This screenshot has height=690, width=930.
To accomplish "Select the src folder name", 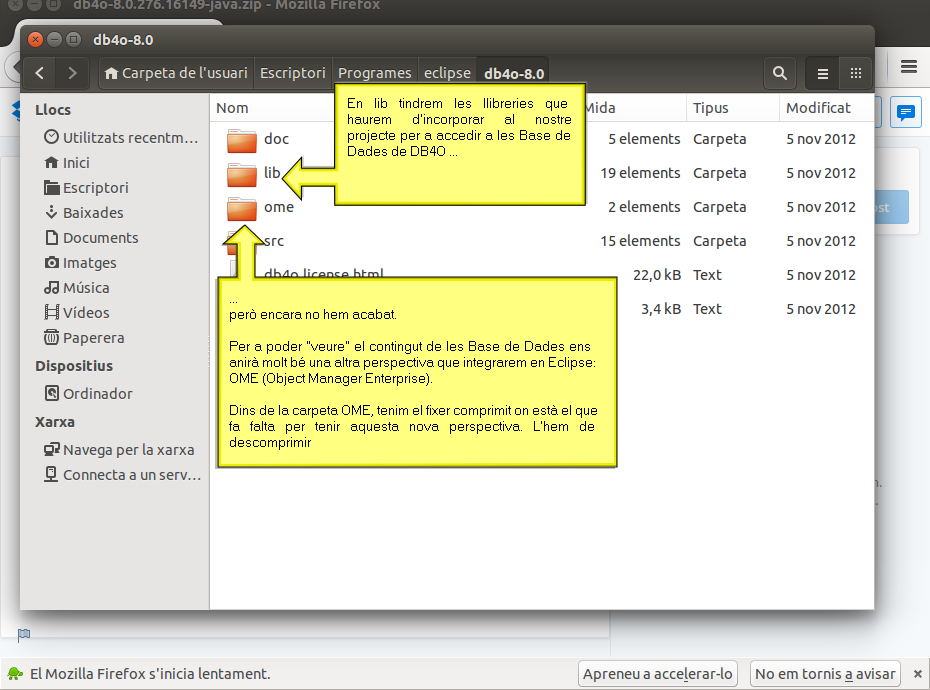I will (x=274, y=241).
